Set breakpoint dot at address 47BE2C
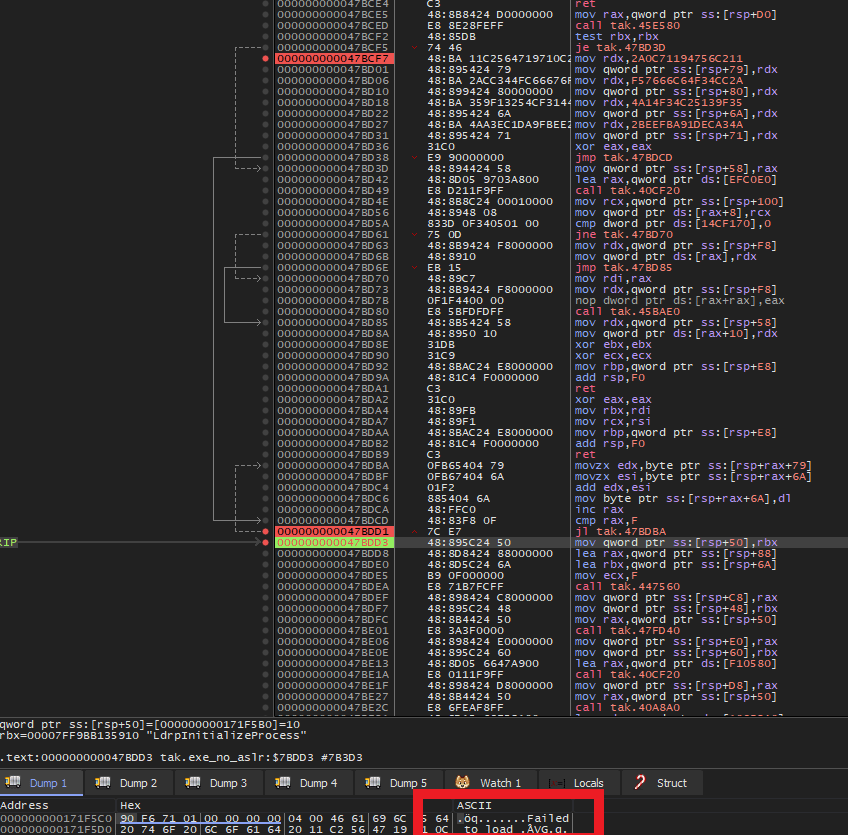Screen dimensions: 848x835 265,707
